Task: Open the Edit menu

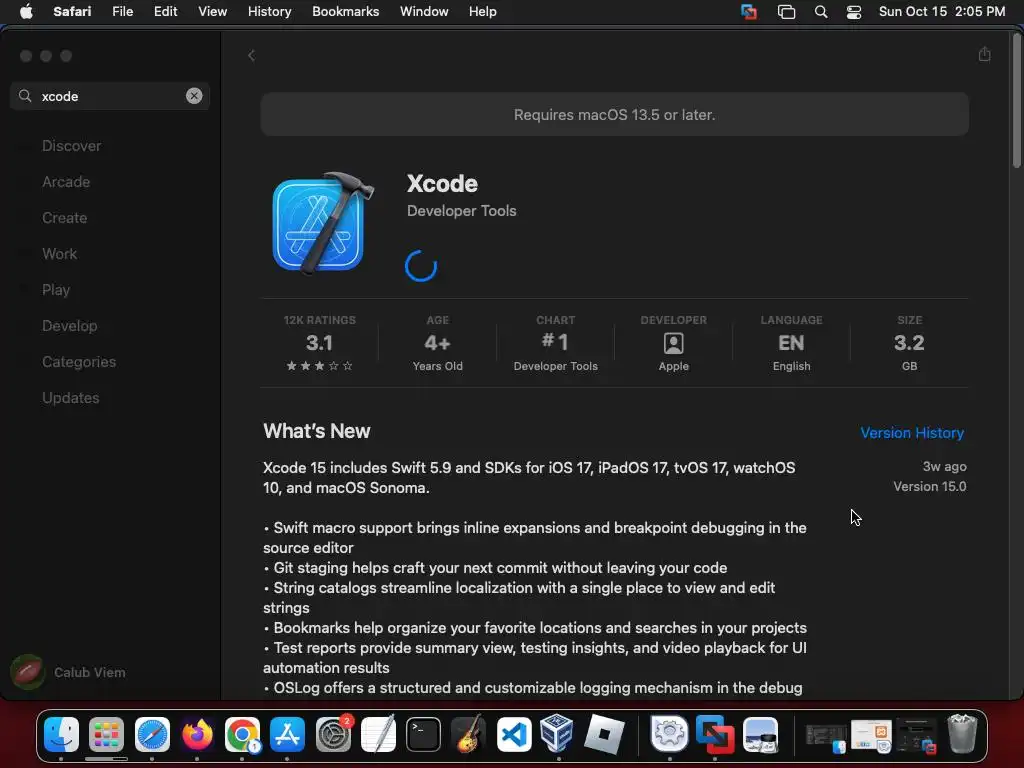Action: (165, 12)
